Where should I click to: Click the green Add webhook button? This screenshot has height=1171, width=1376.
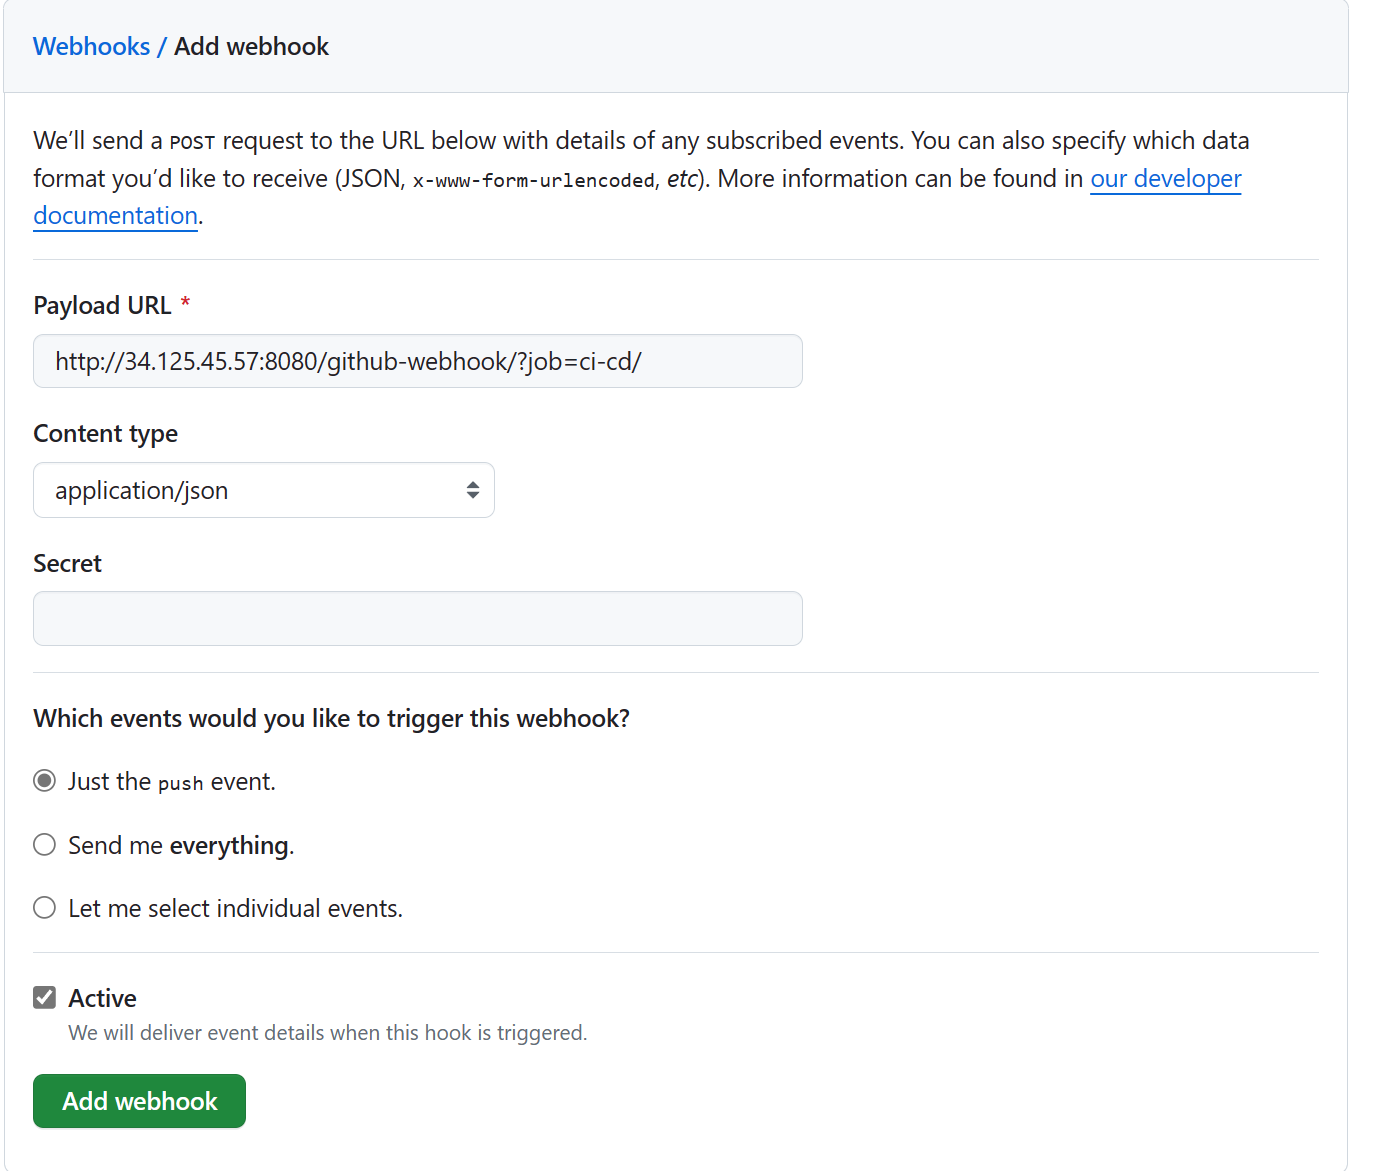point(139,1101)
